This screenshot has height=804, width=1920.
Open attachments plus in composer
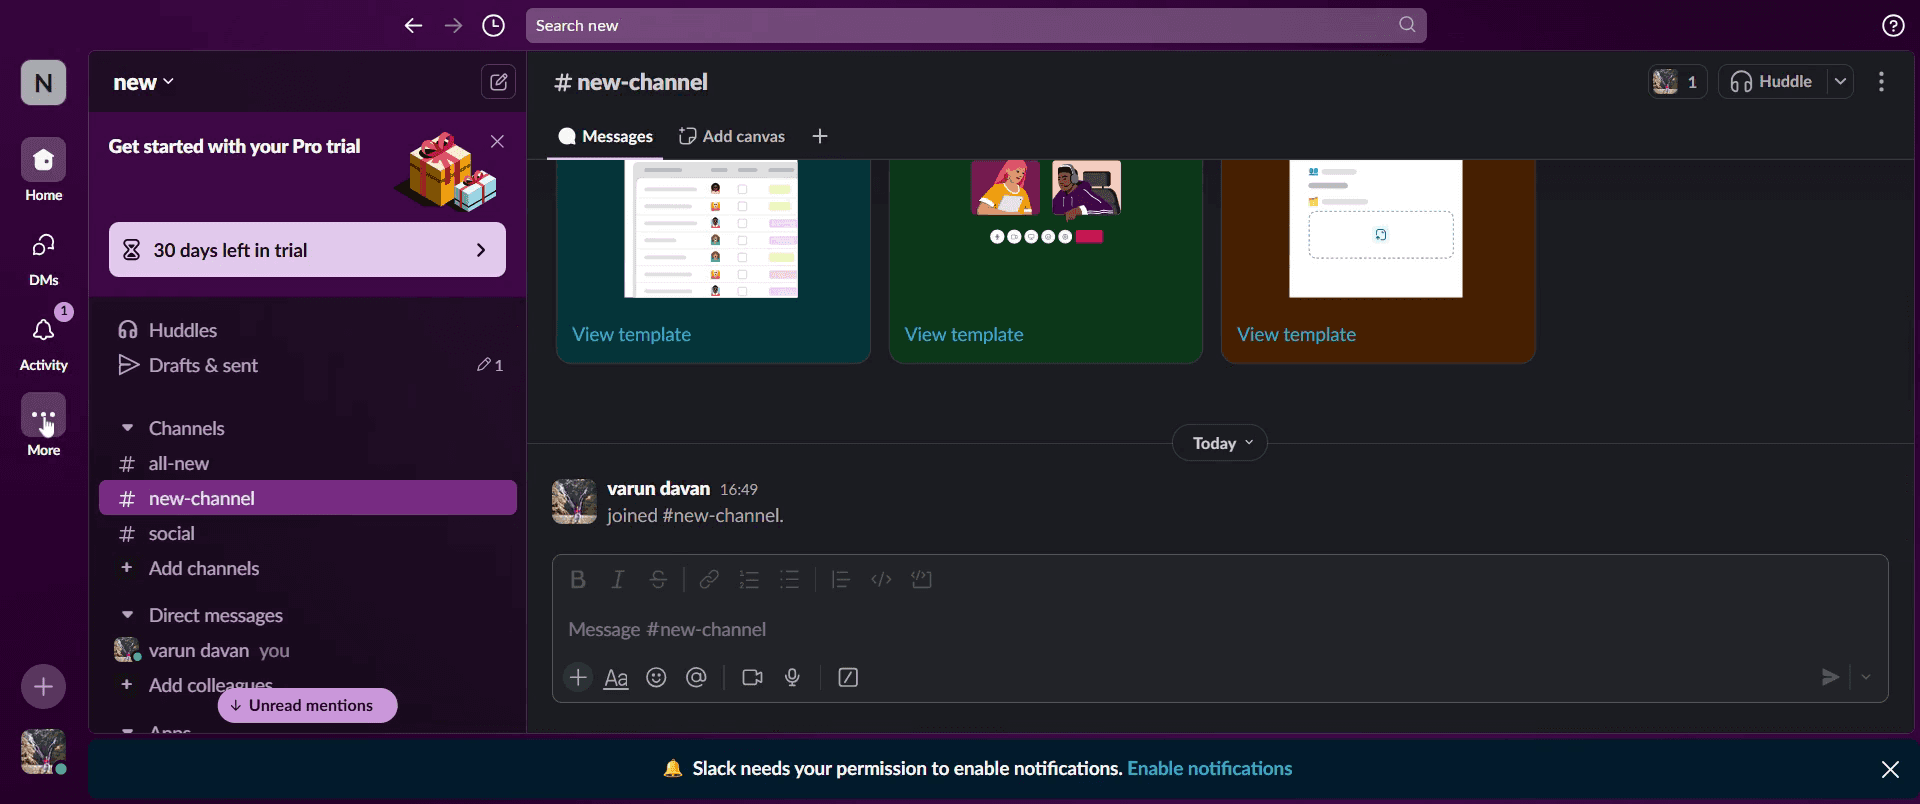pos(578,678)
